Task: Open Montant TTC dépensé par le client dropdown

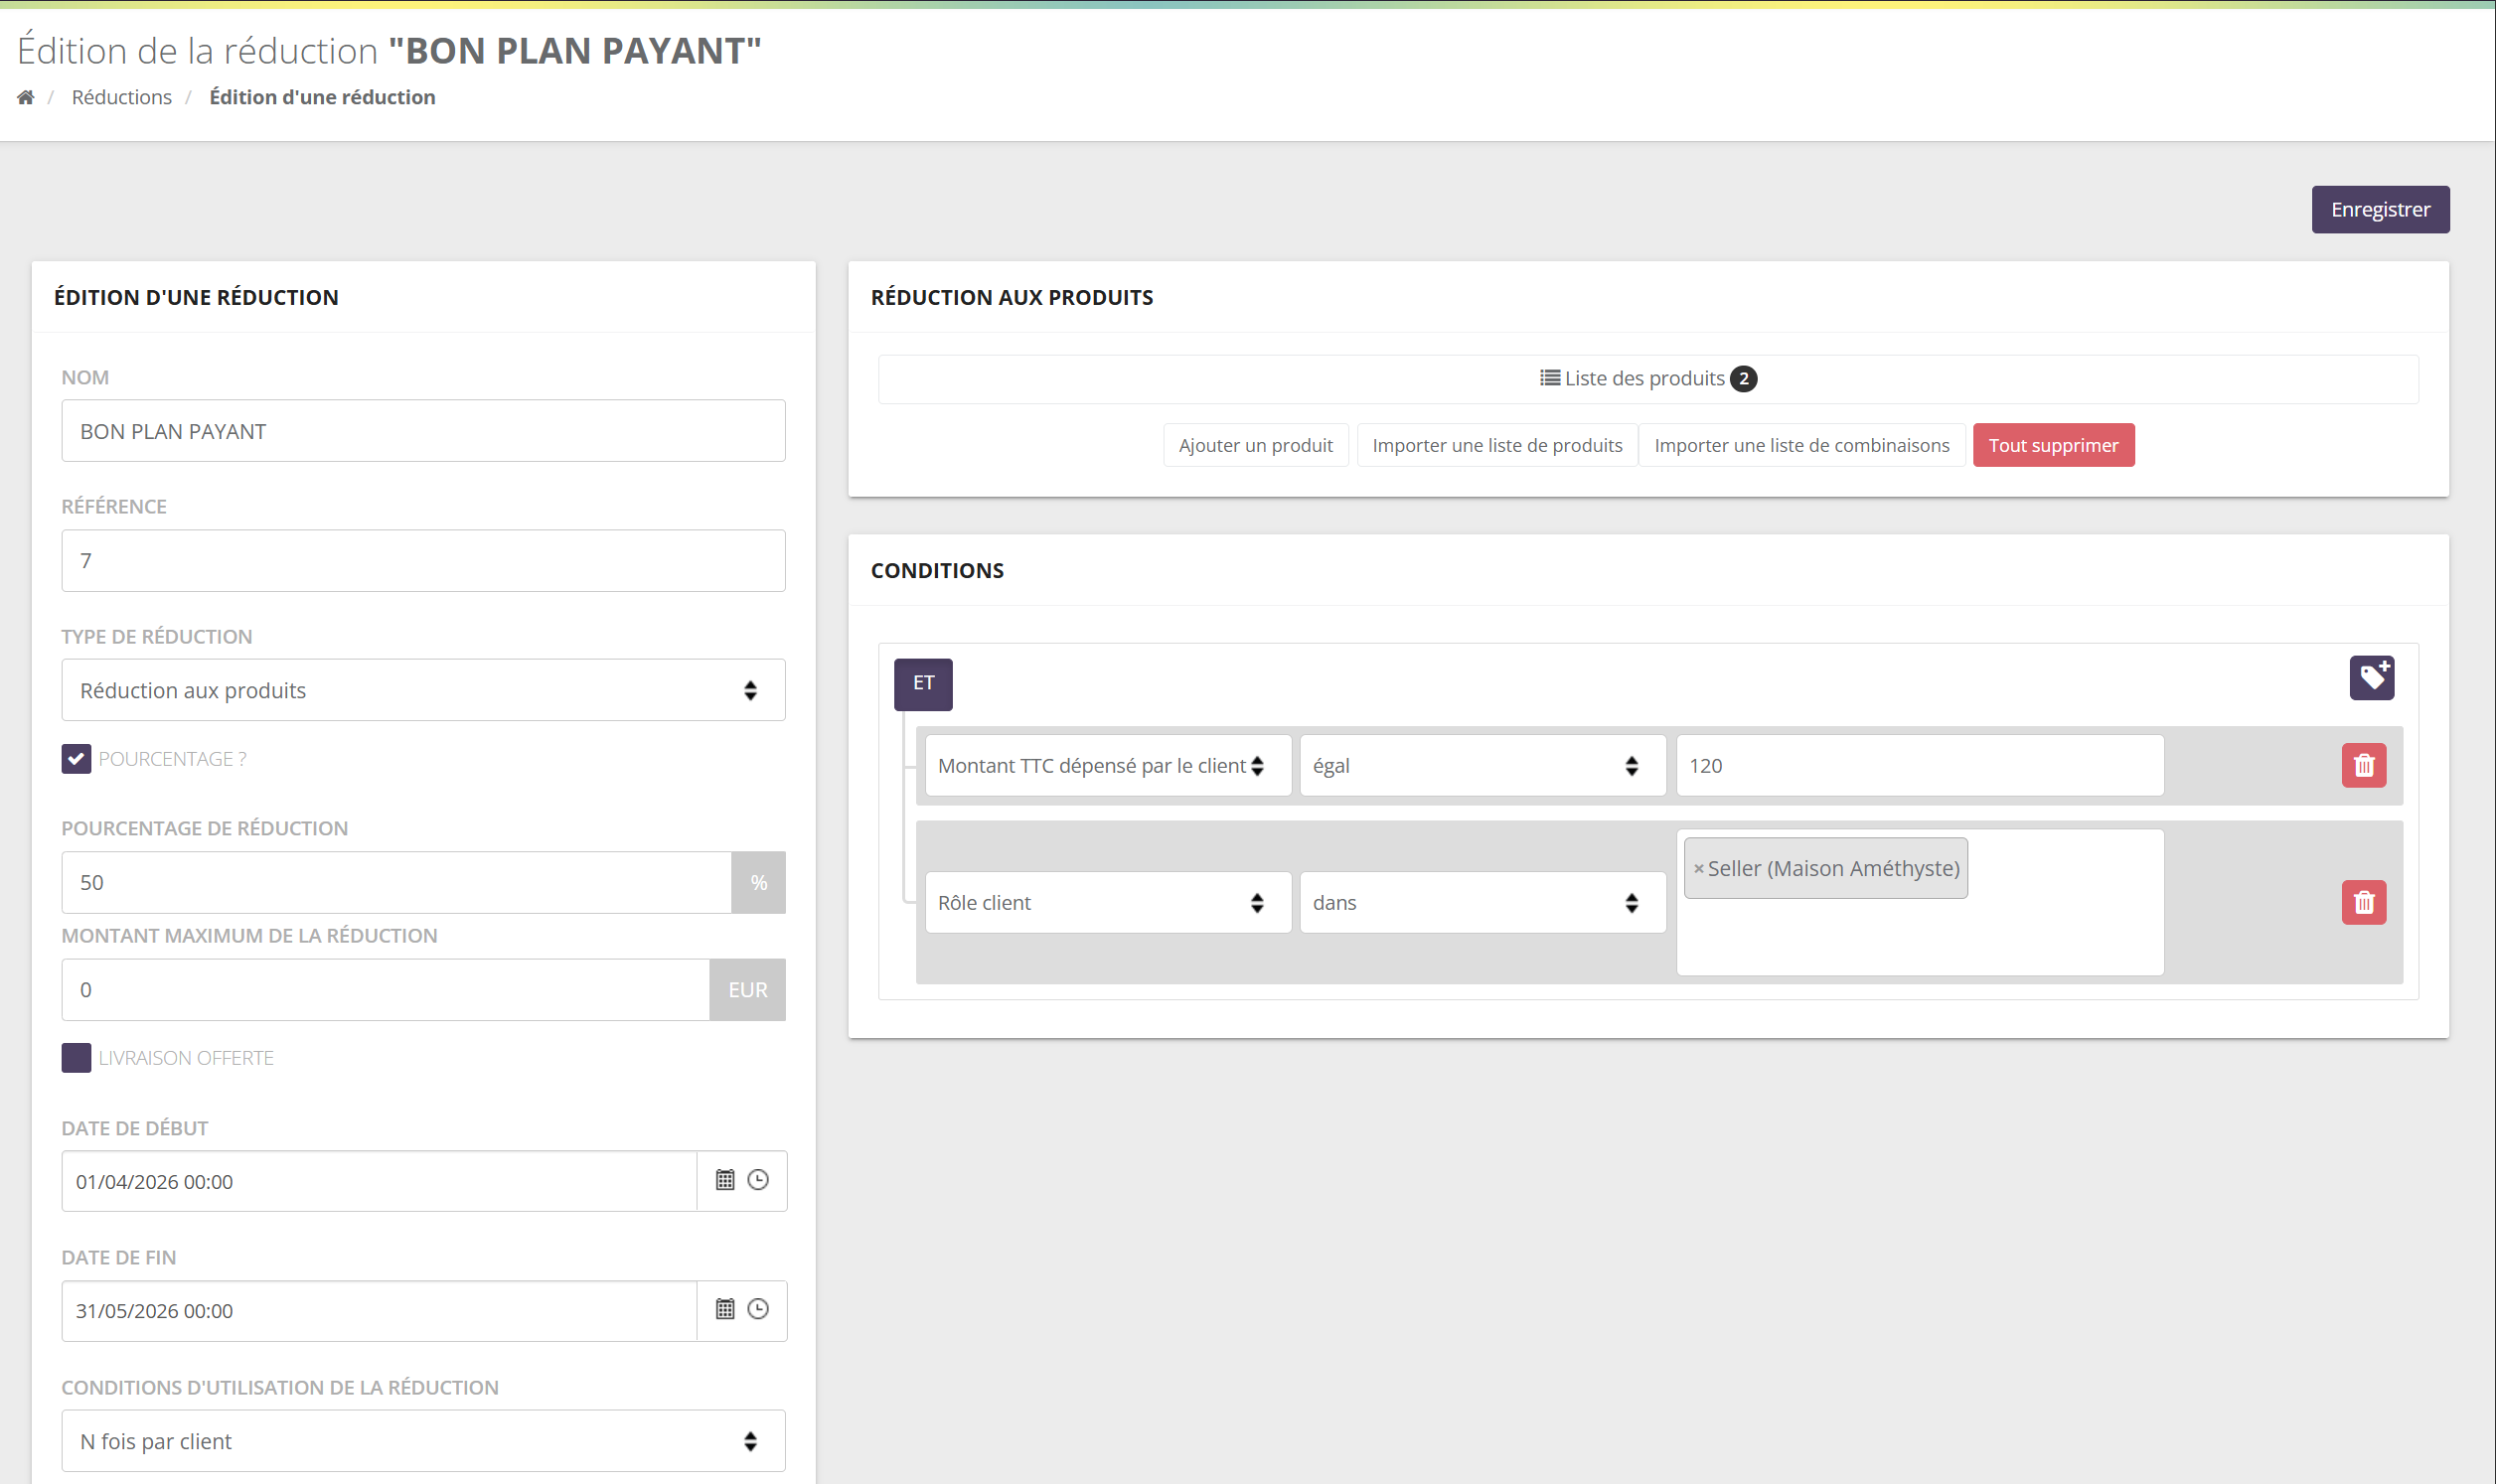Action: (x=1107, y=766)
